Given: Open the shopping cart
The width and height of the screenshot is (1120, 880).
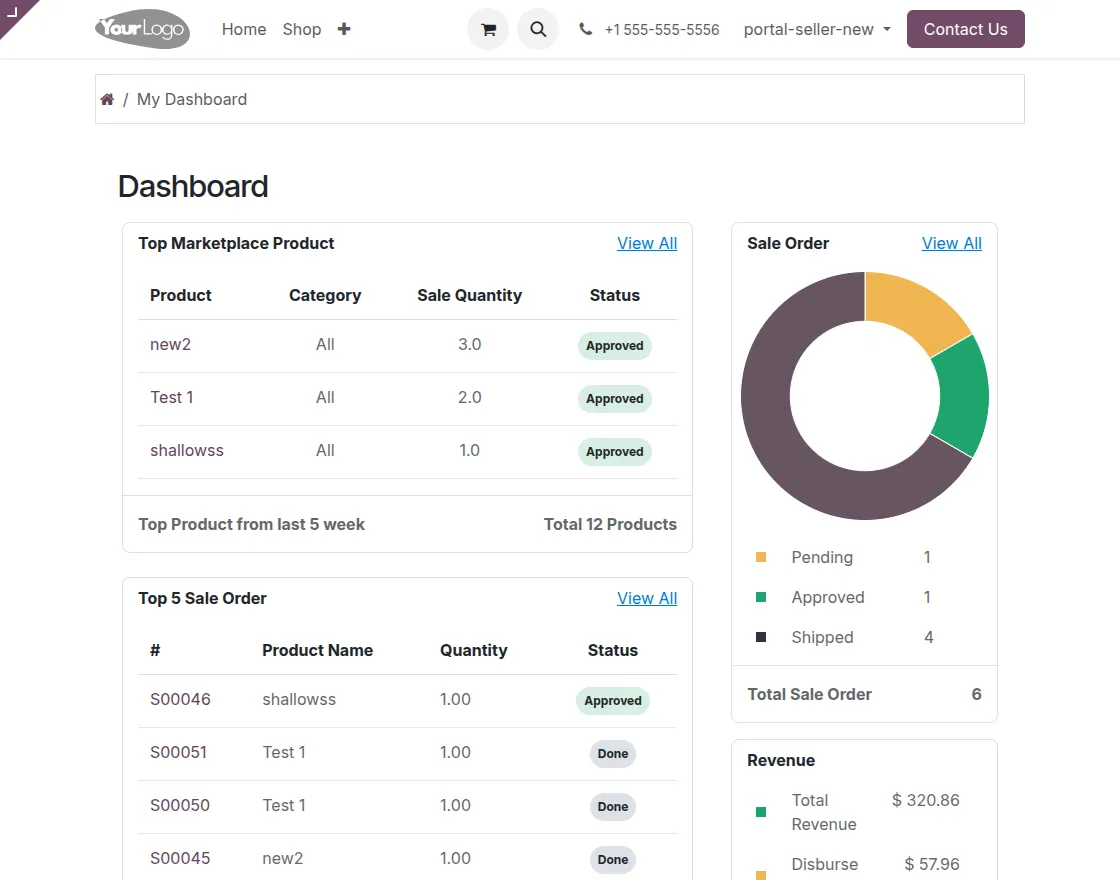Looking at the screenshot, I should tap(488, 29).
